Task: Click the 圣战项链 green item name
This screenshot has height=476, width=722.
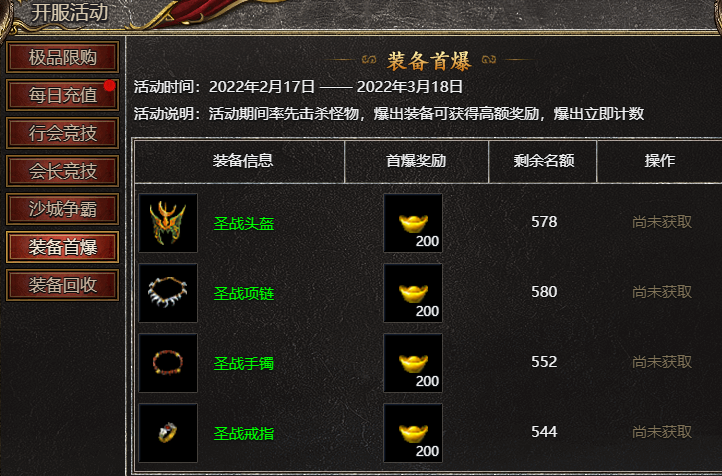Action: pyautogui.click(x=244, y=293)
